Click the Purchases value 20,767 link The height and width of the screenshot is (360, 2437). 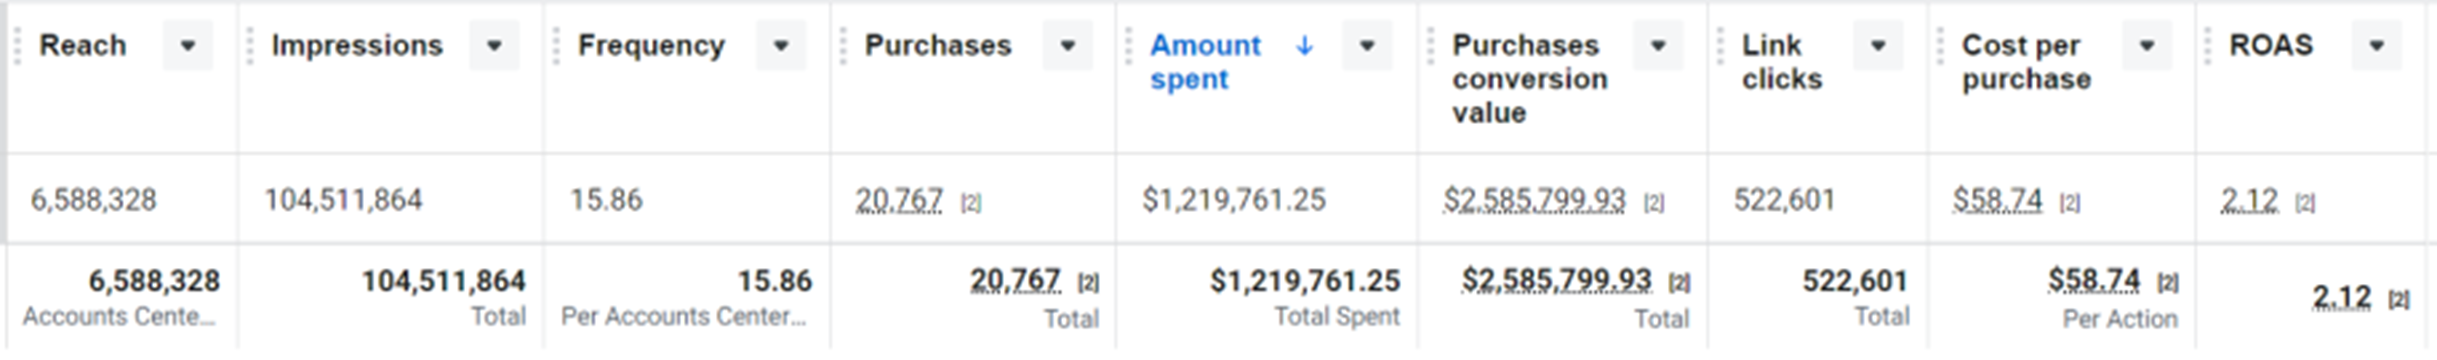pyautogui.click(x=899, y=200)
